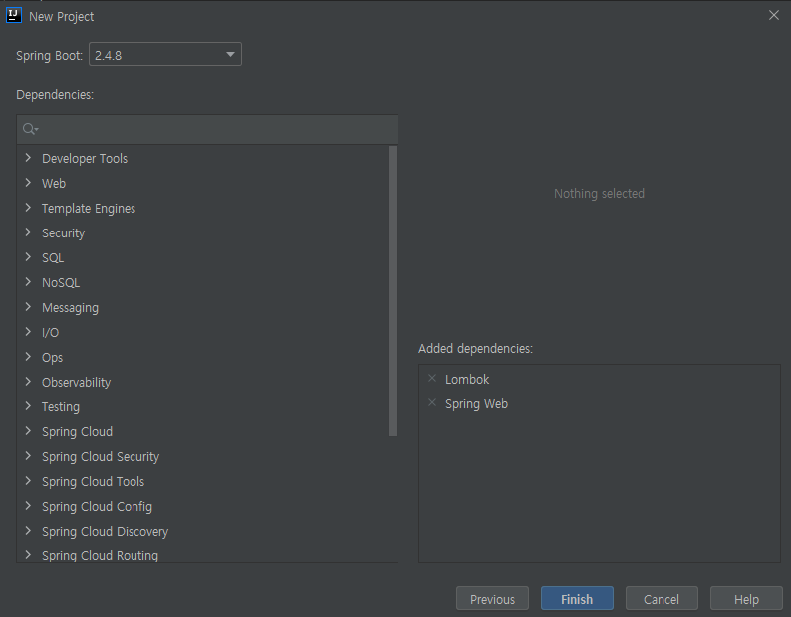Remove Spring Web dependency with X icon
791x617 pixels.
click(432, 403)
